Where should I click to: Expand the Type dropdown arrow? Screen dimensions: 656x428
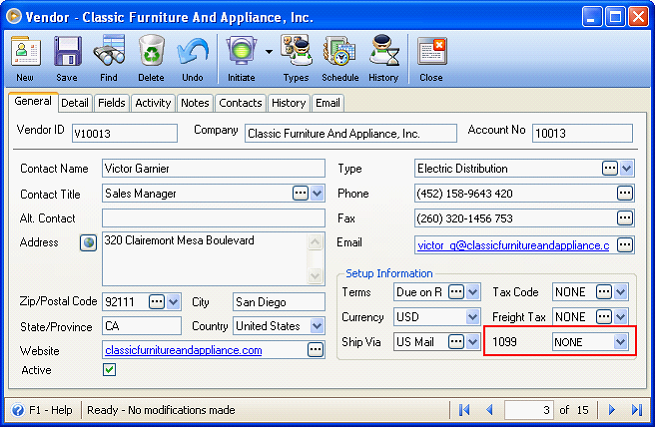(x=627, y=168)
